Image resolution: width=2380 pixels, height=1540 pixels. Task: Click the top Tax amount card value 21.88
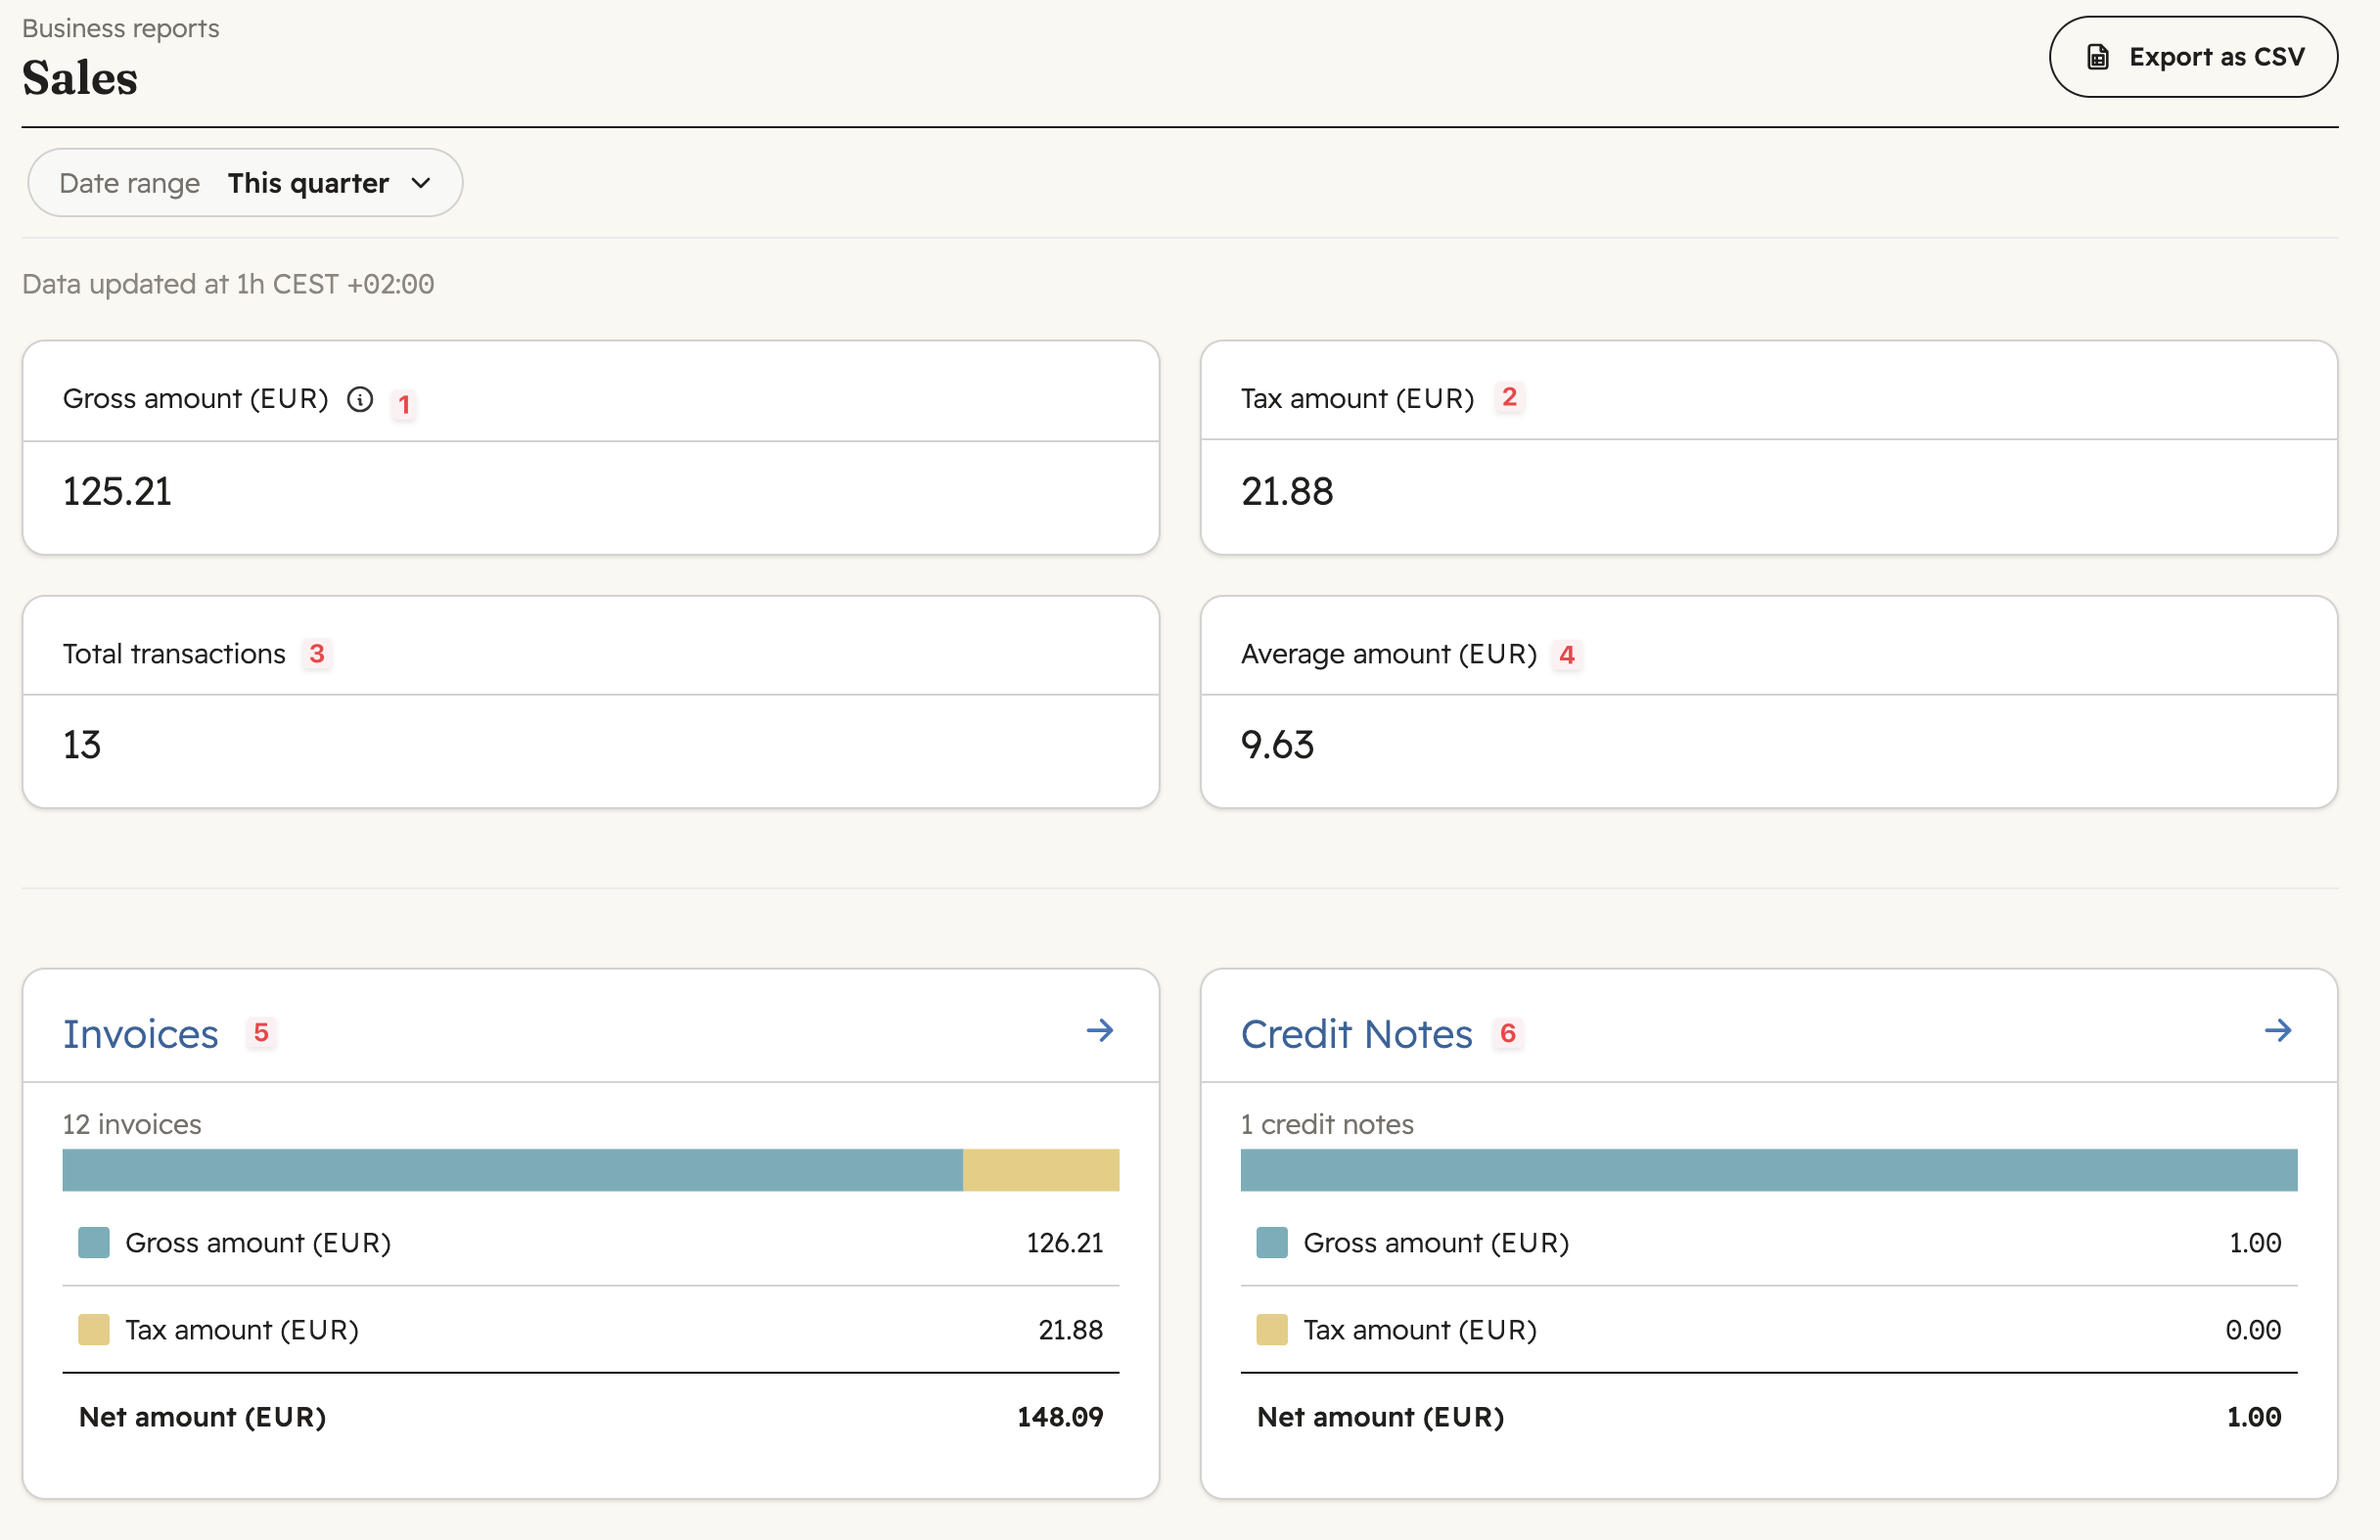tap(1287, 491)
